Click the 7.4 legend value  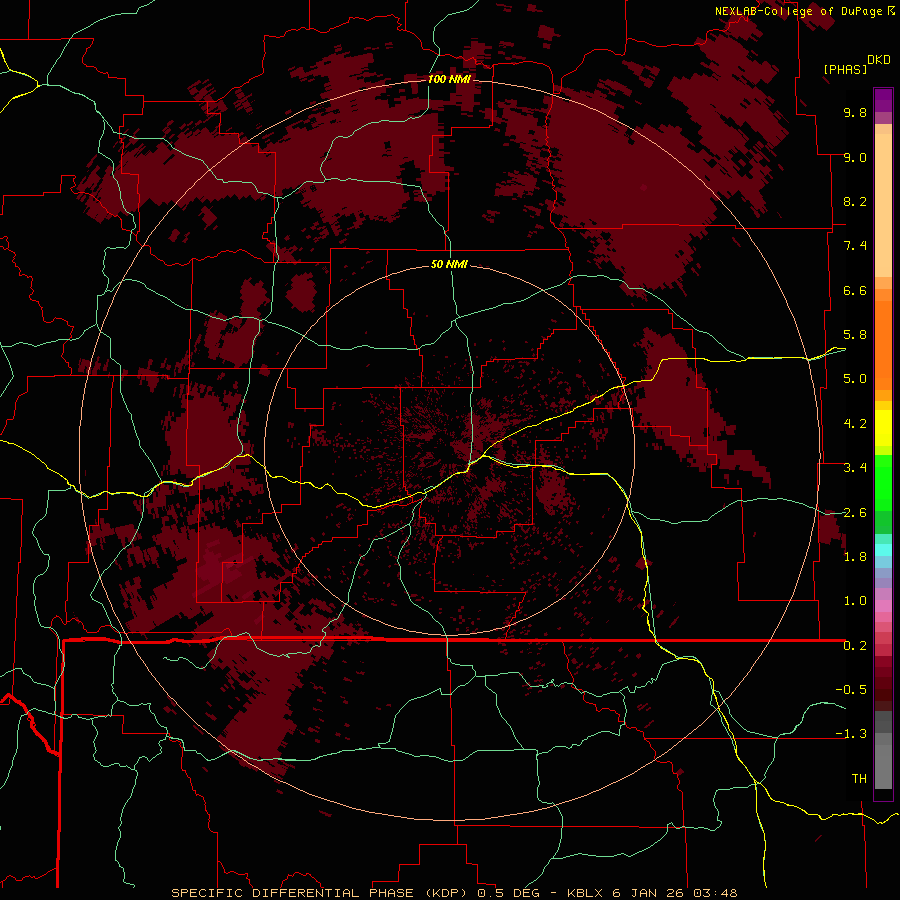[855, 246]
